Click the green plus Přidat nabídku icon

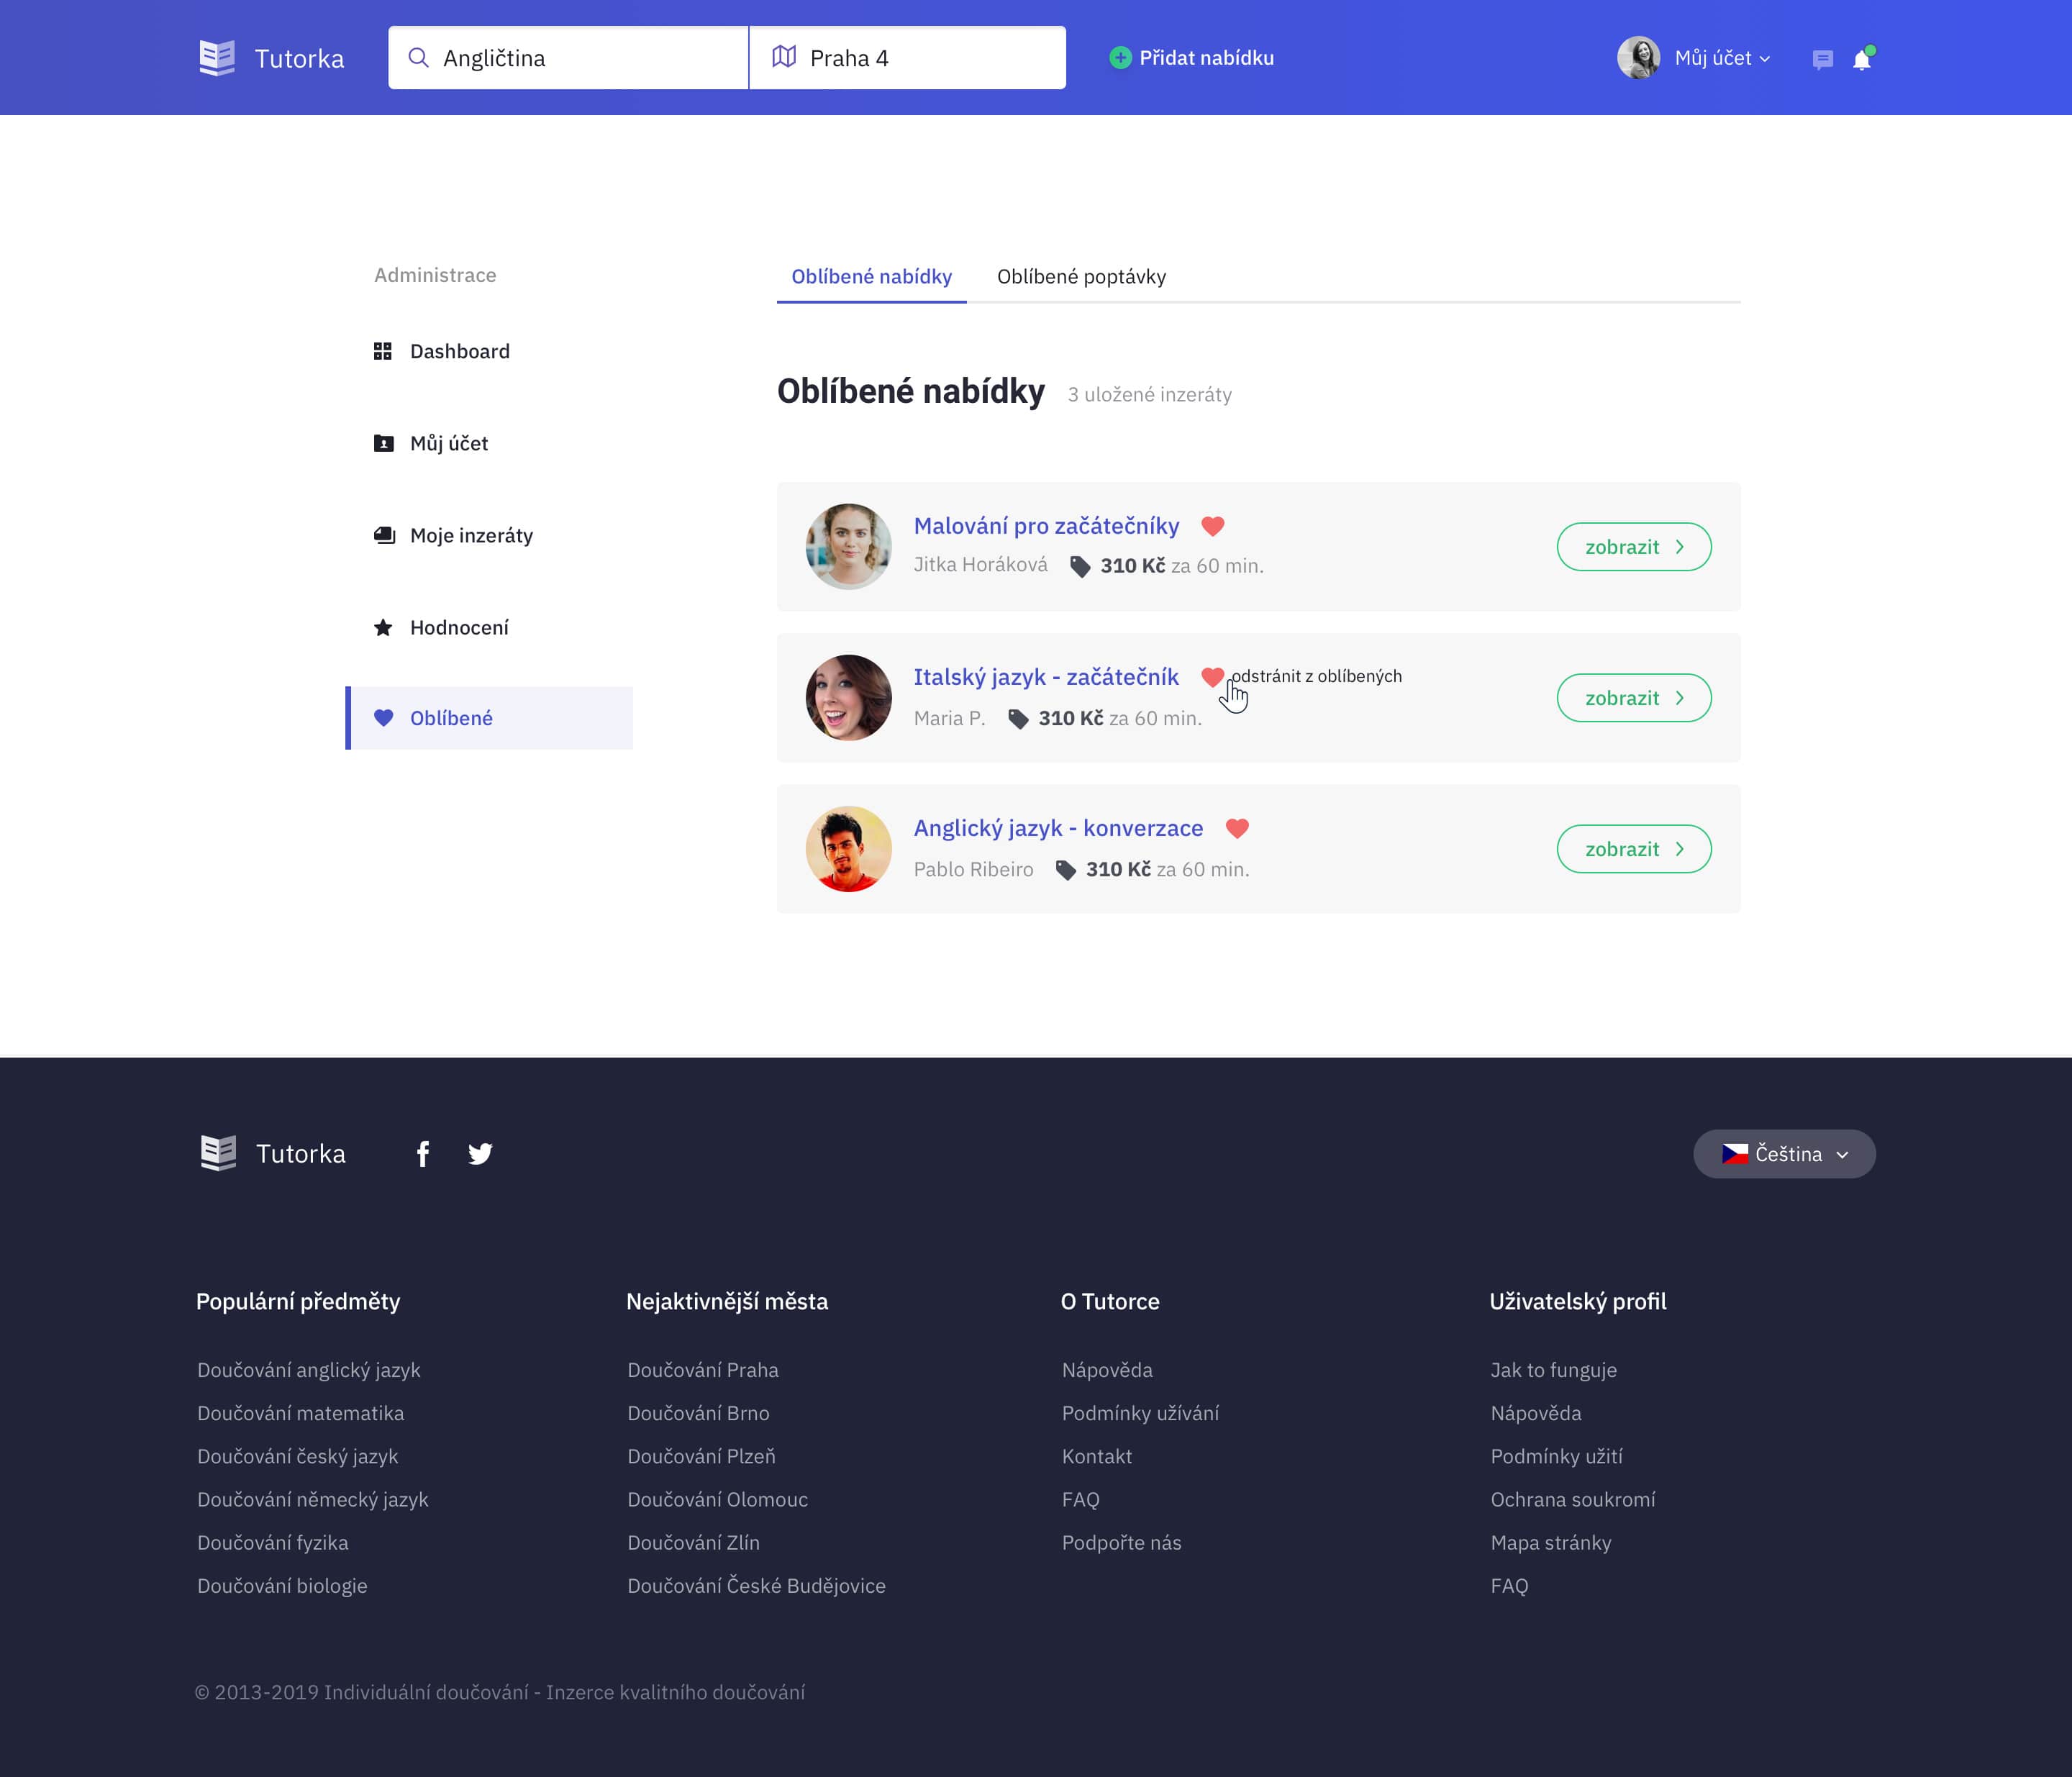1120,58
